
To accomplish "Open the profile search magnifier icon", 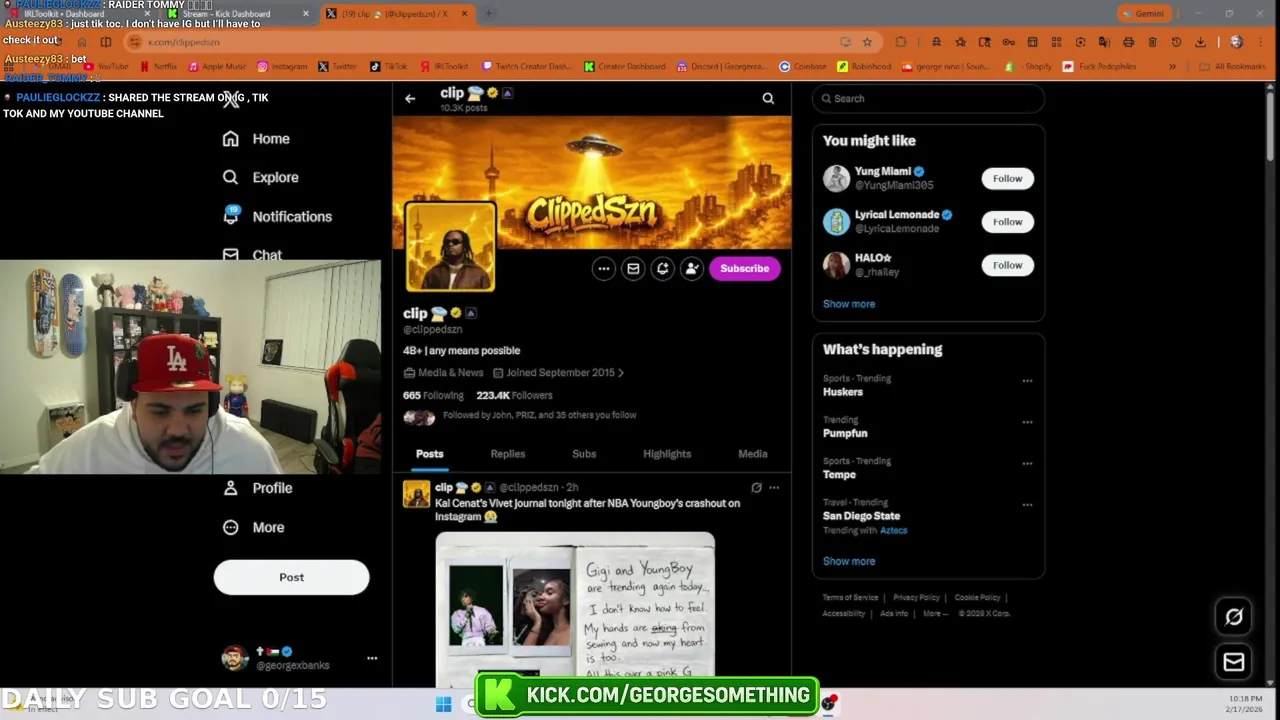I will tap(768, 98).
